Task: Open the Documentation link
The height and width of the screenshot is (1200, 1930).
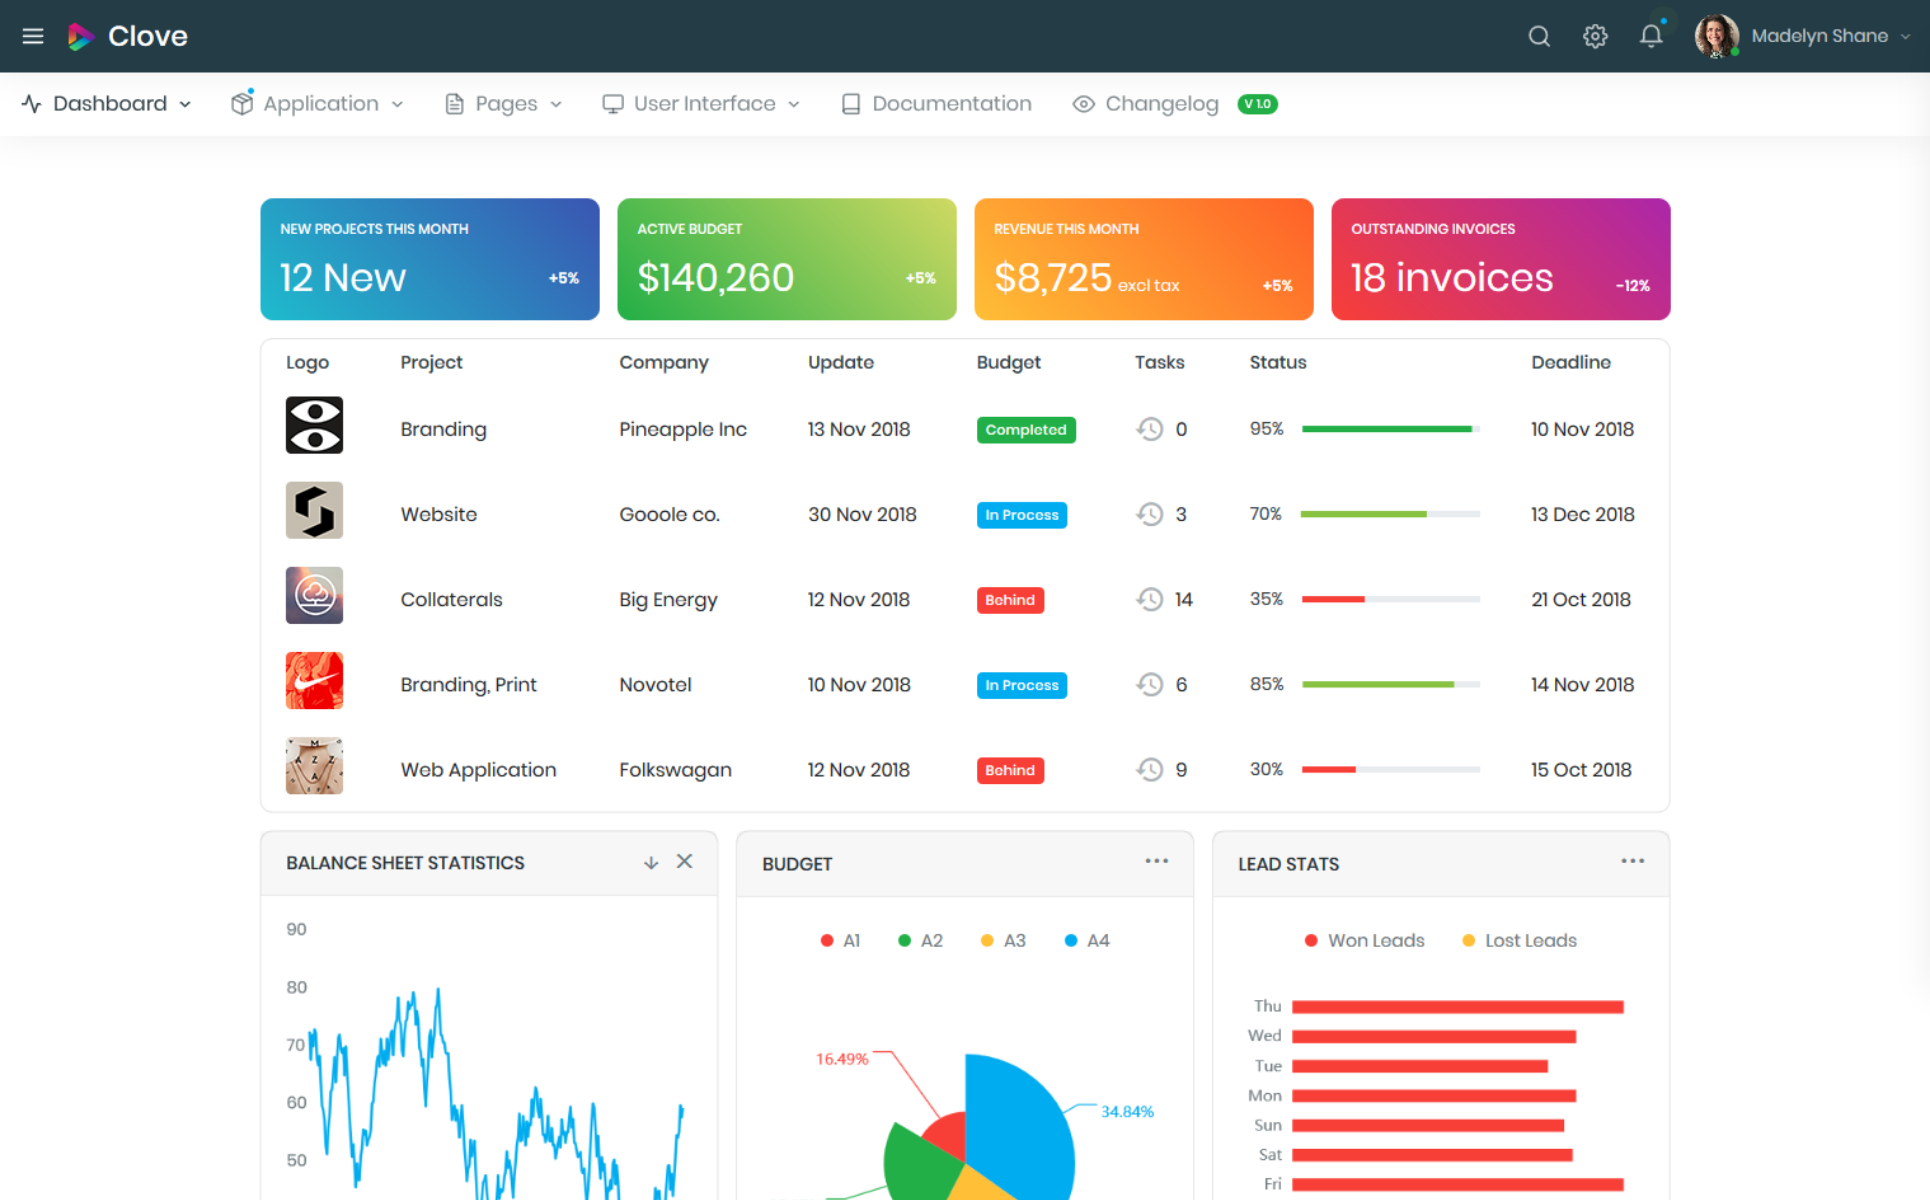Action: [x=936, y=104]
